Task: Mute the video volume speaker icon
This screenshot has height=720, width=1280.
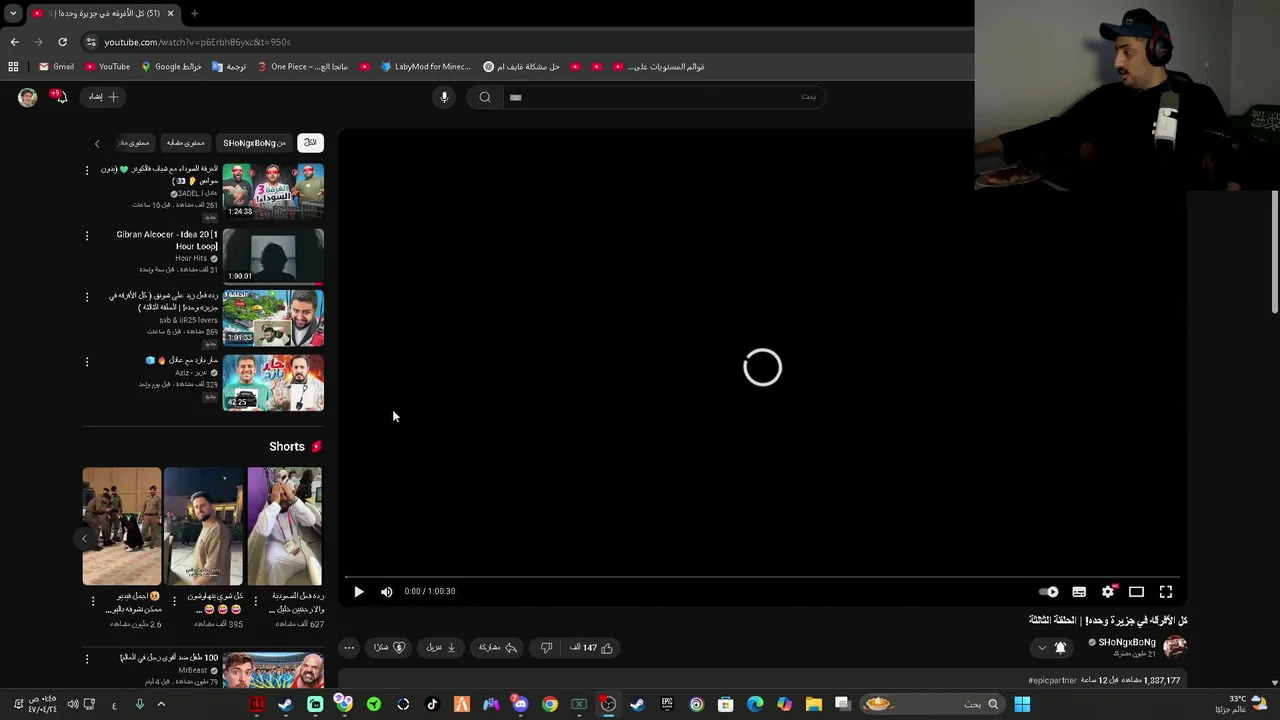Action: [x=387, y=591]
